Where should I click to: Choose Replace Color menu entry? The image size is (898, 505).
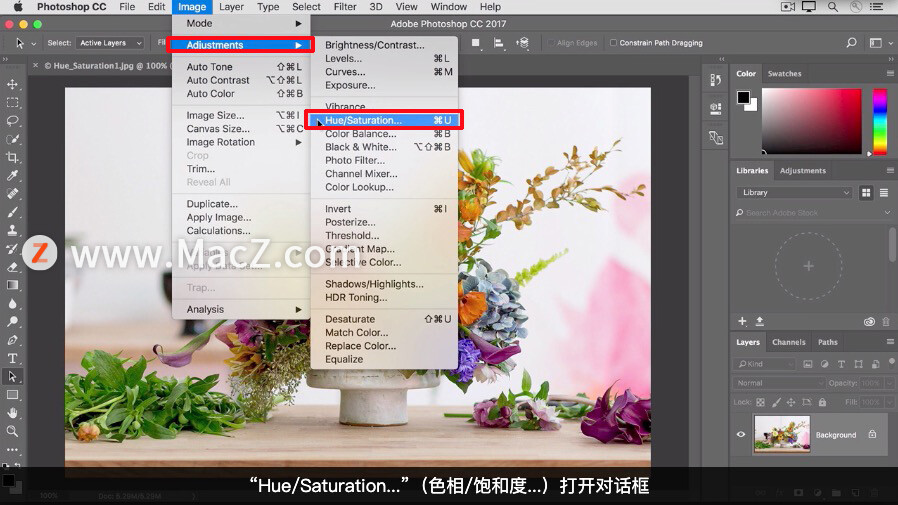click(384, 346)
